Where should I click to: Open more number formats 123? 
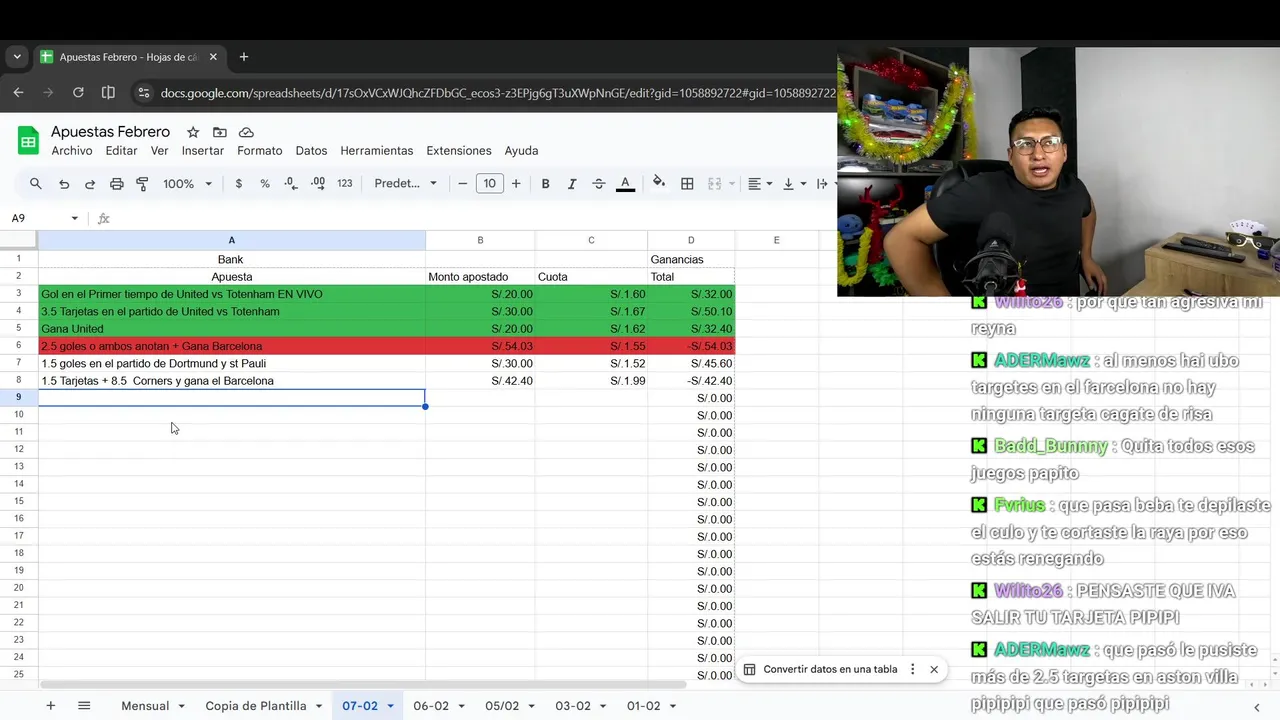[x=345, y=184]
